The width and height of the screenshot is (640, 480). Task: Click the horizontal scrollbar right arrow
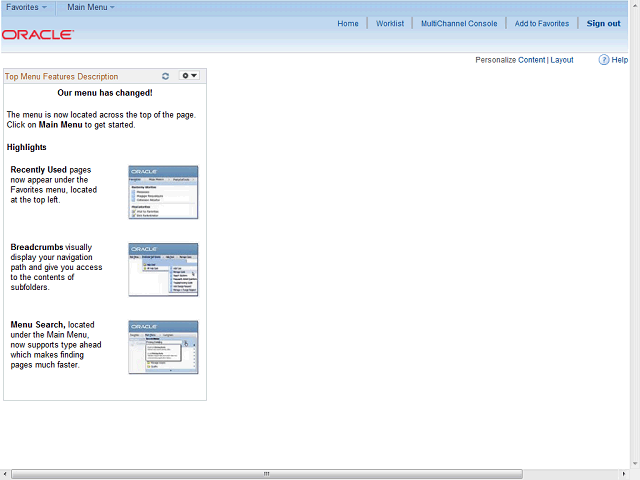click(x=624, y=474)
